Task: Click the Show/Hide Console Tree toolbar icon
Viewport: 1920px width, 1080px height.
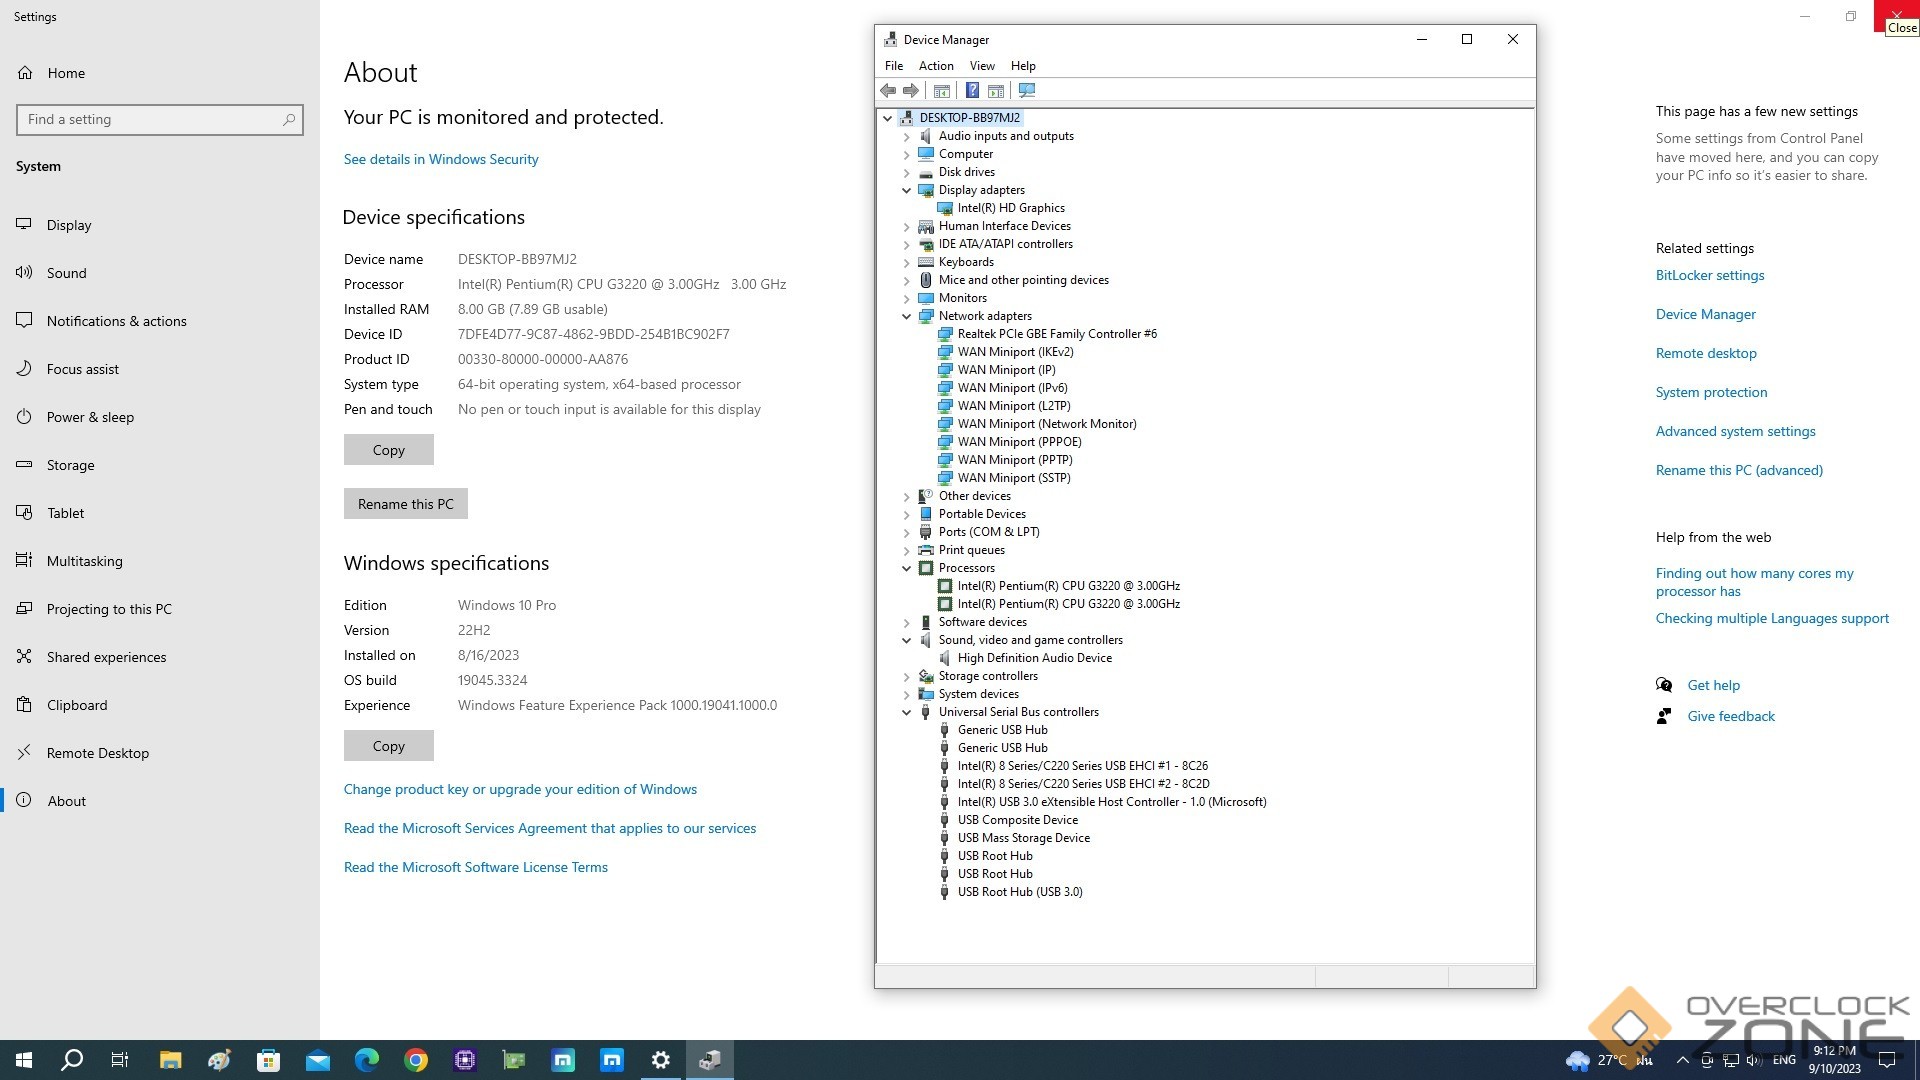Action: (941, 91)
